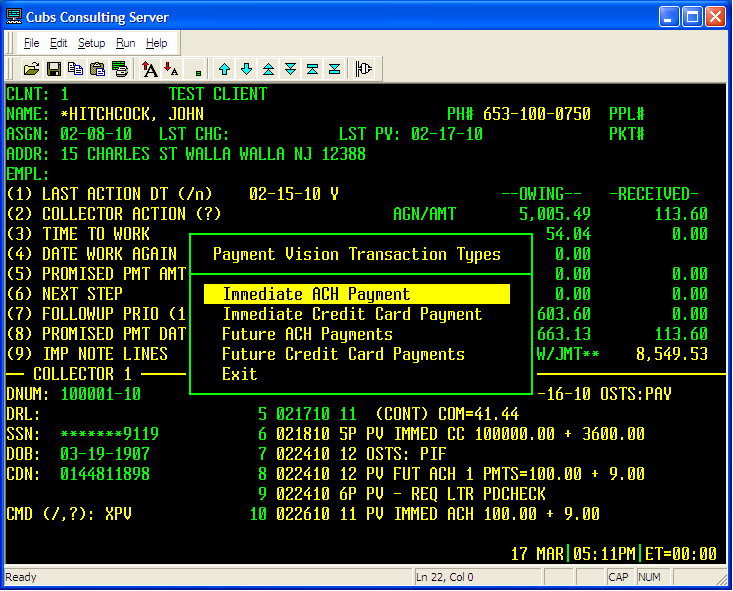Click the CMD input field showing XPV
This screenshot has width=733, height=591.
coord(118,514)
